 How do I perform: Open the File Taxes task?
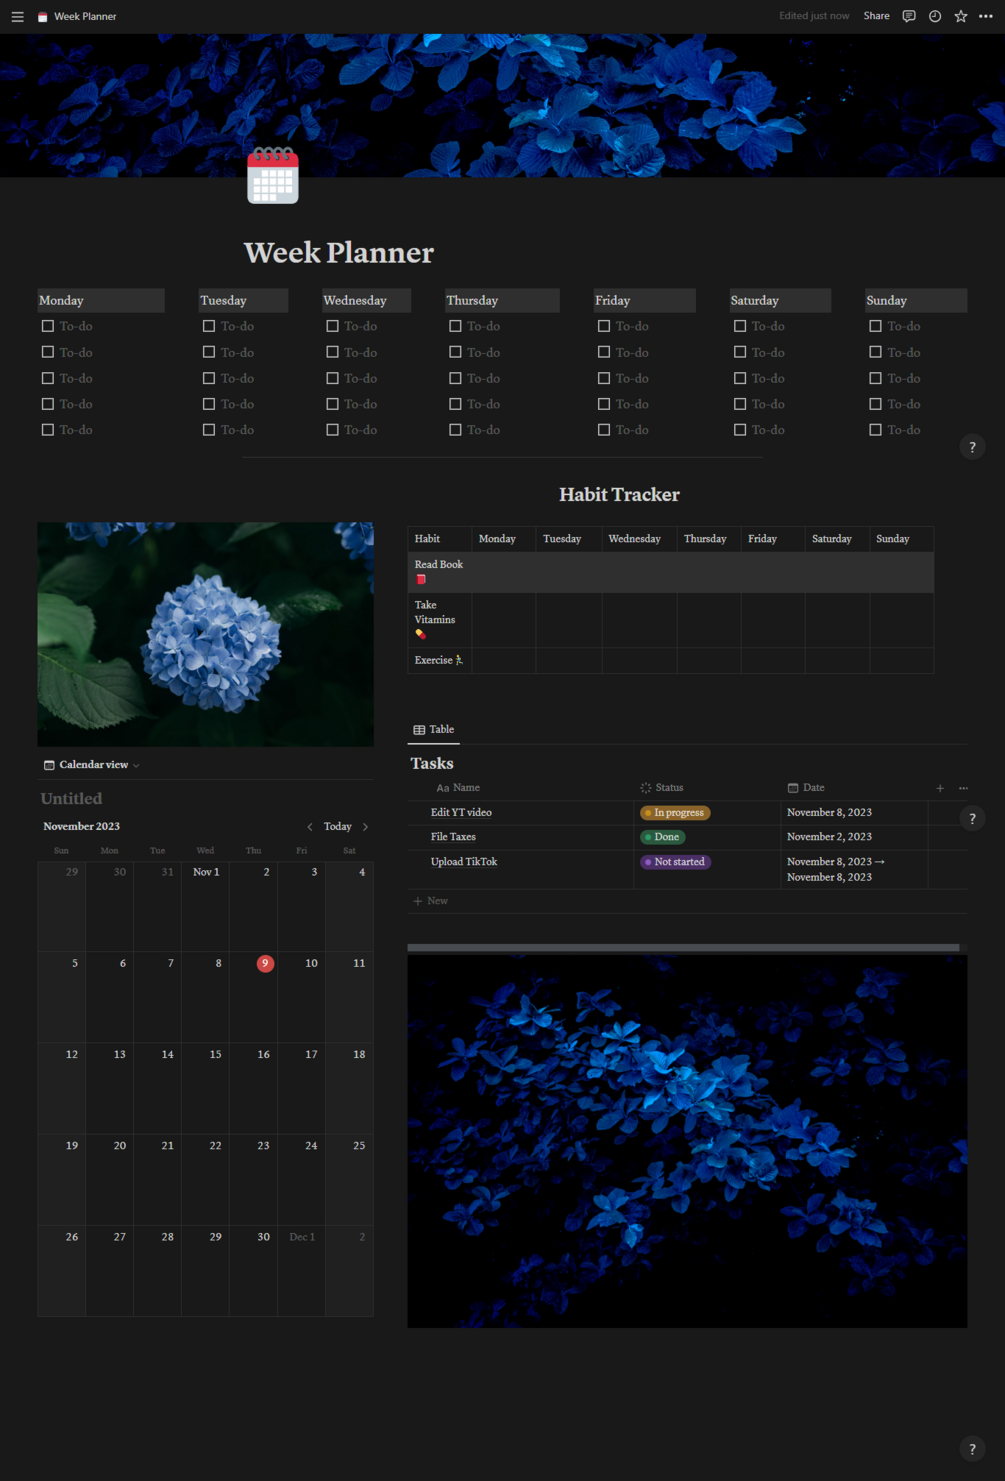point(453,837)
